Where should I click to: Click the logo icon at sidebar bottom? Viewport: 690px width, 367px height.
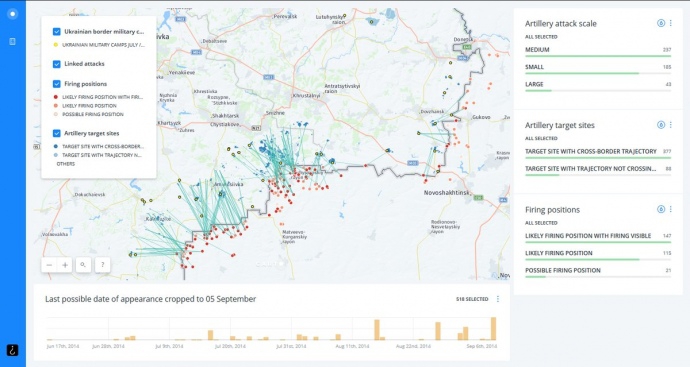[12, 350]
